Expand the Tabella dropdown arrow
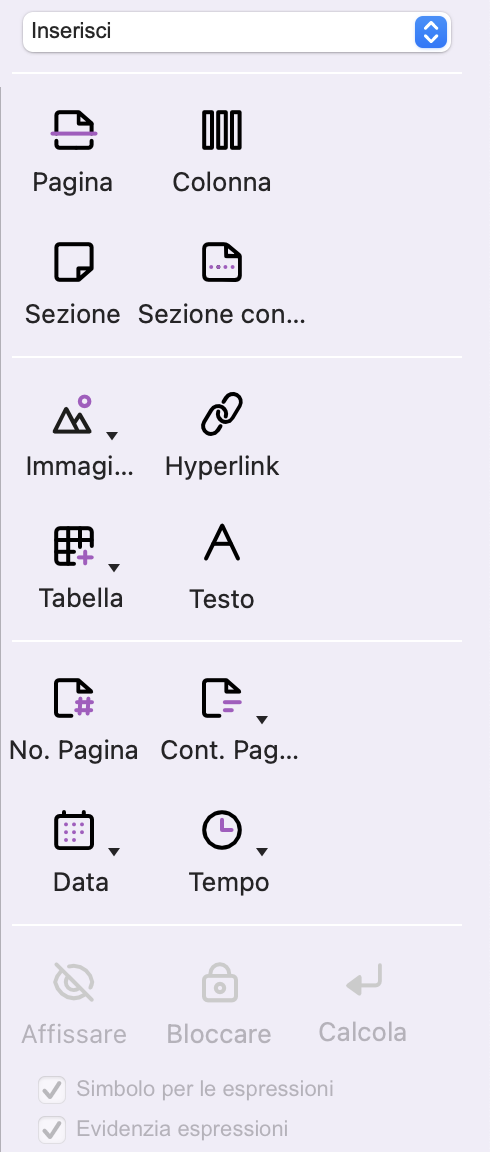 click(x=113, y=567)
